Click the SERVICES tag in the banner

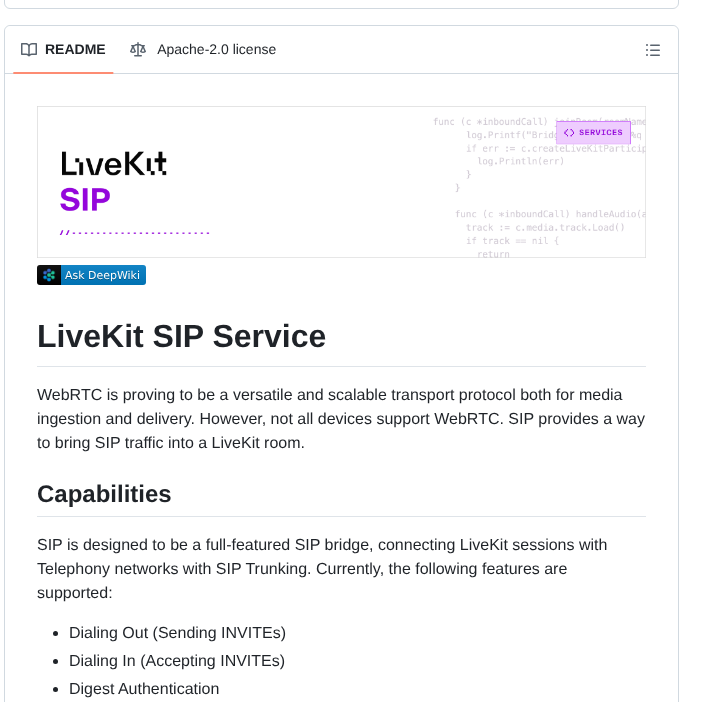593,133
